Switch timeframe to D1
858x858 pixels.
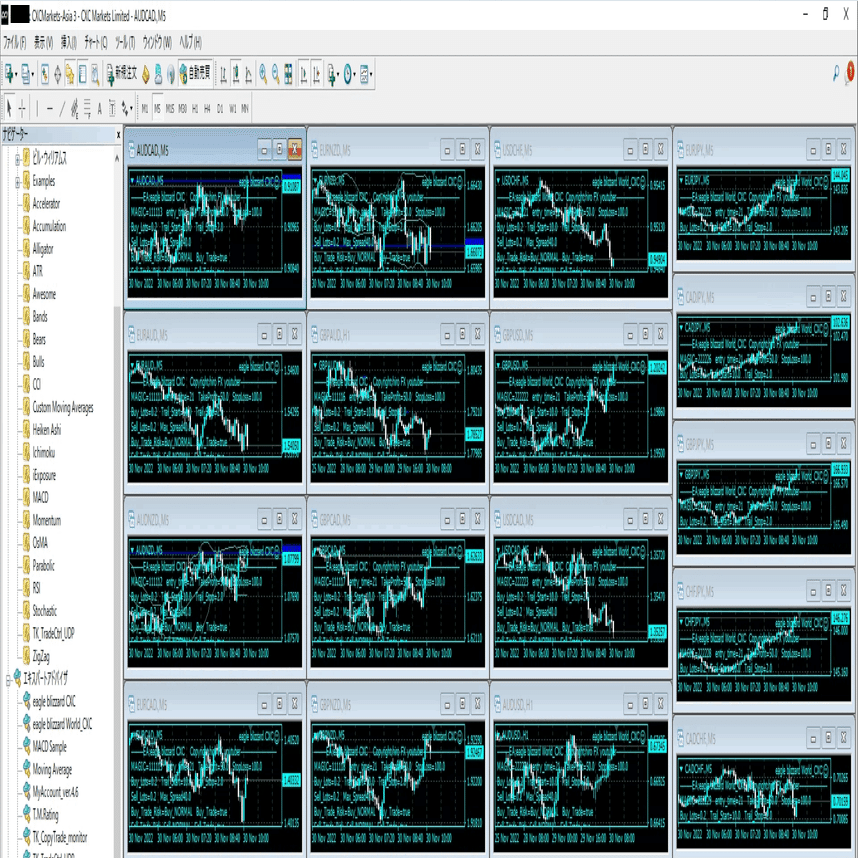pos(220,109)
